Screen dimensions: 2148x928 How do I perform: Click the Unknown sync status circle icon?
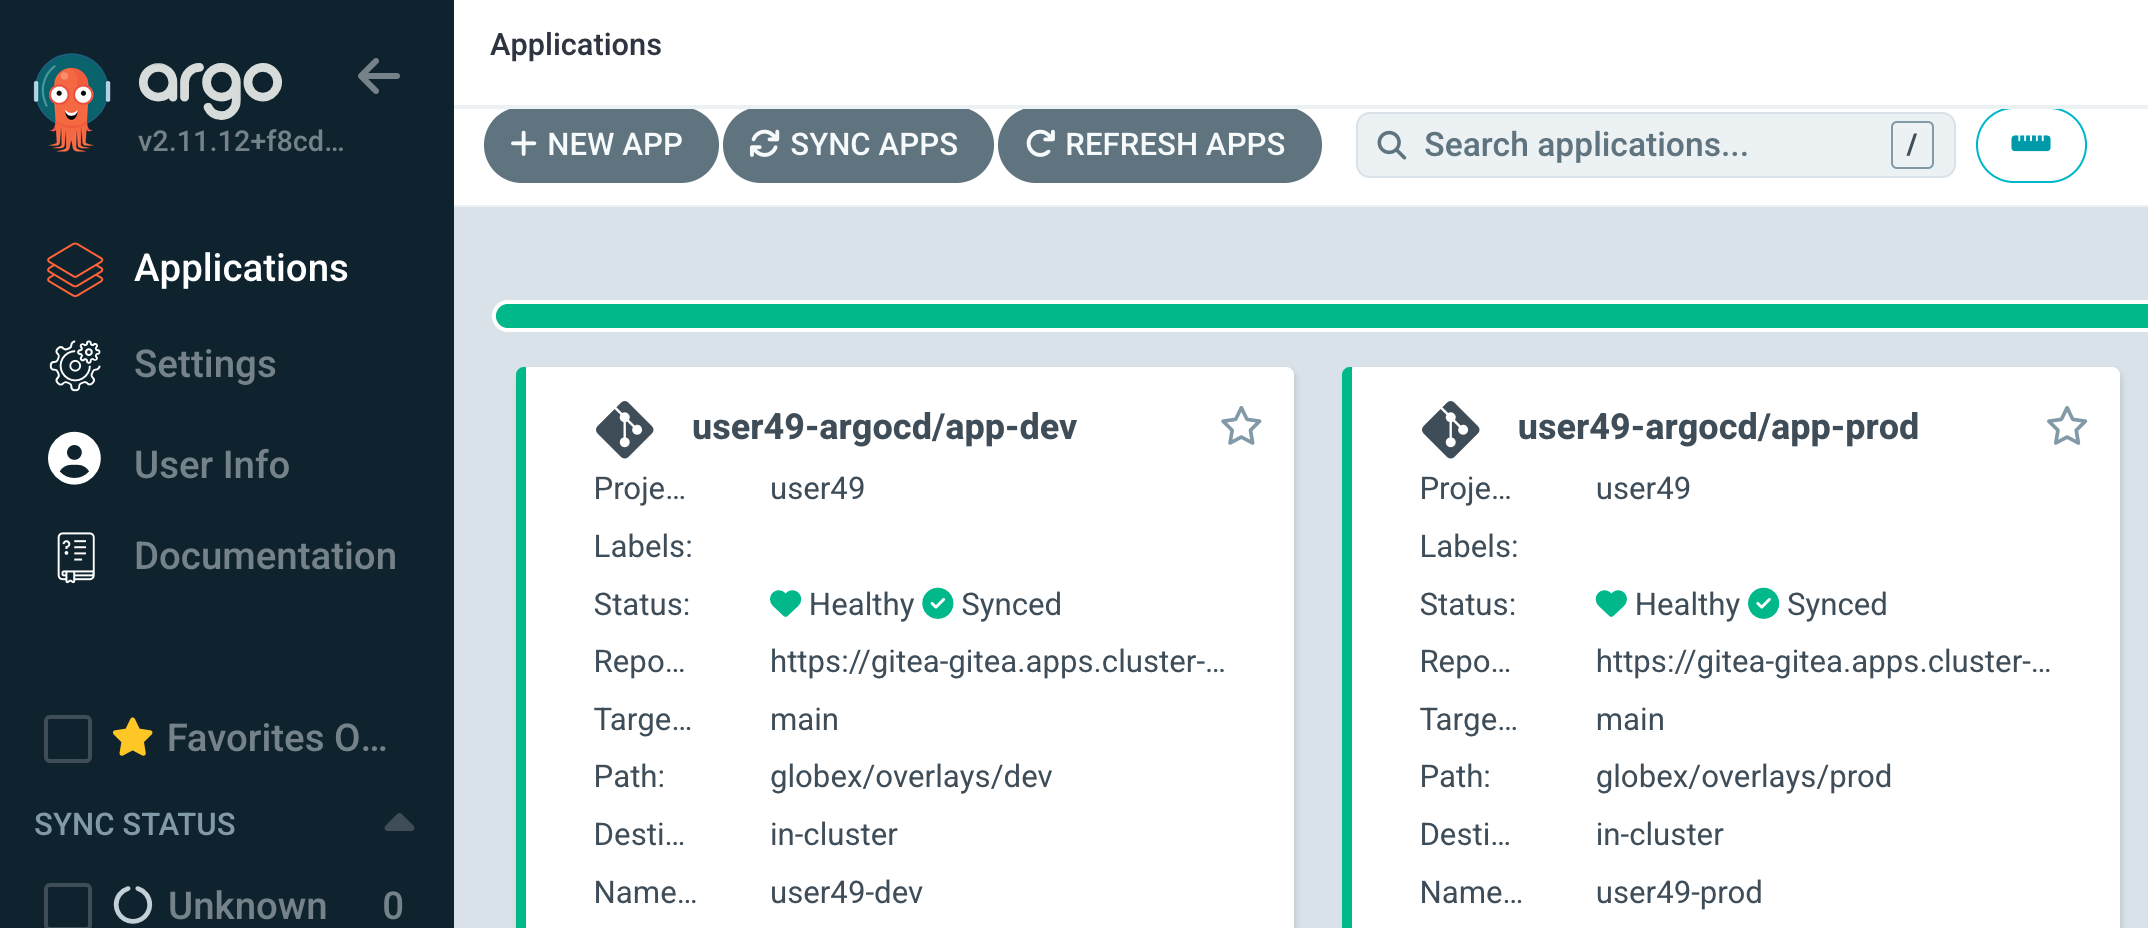(x=133, y=905)
